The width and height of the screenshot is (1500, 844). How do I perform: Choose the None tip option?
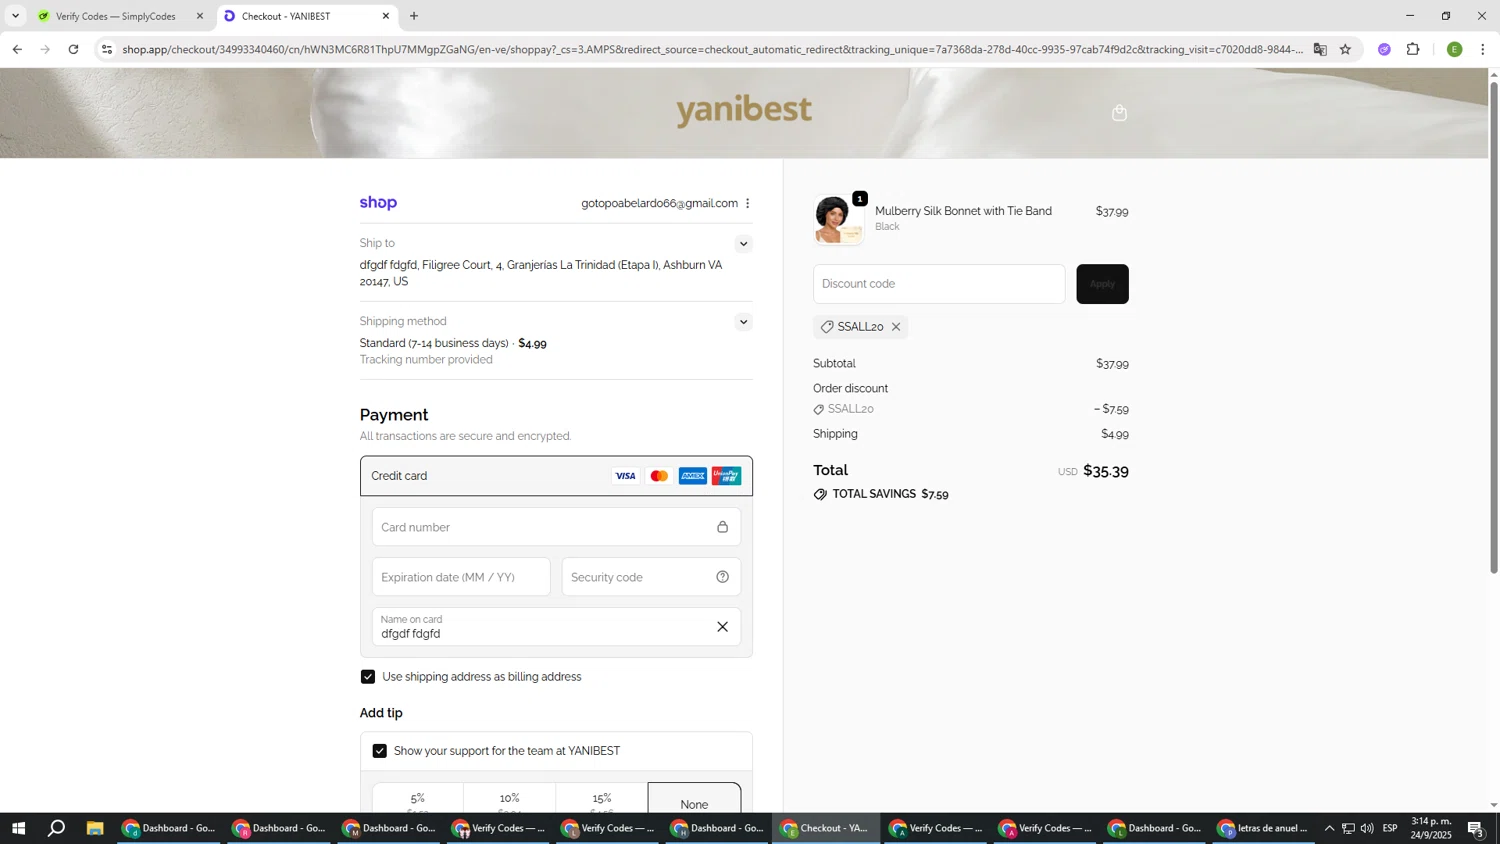click(694, 798)
